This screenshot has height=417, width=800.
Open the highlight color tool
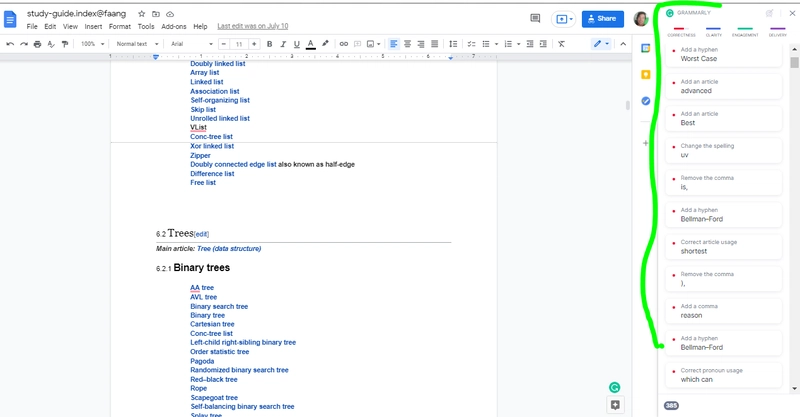click(325, 44)
